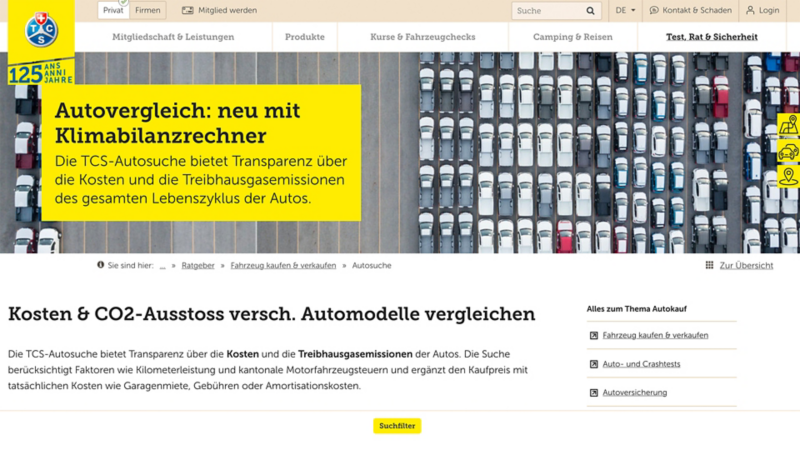Open sidebar link Auto- und Crashtests
This screenshot has width=800, height=450.
point(641,364)
